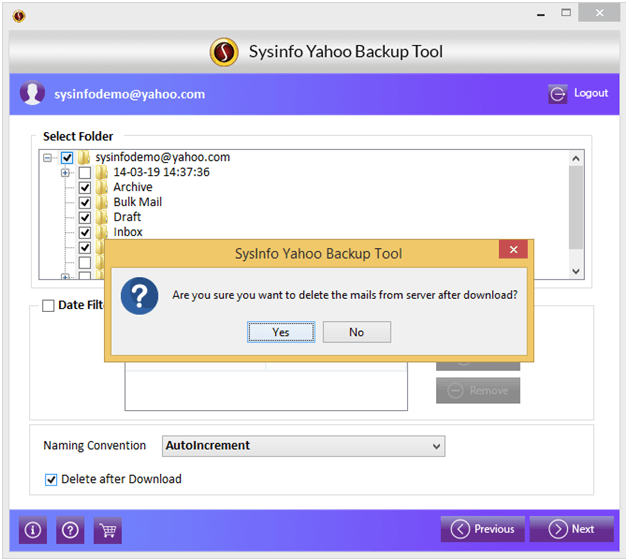Click the root account folder icon
This screenshot has height=560, width=628.
pyautogui.click(x=84, y=157)
